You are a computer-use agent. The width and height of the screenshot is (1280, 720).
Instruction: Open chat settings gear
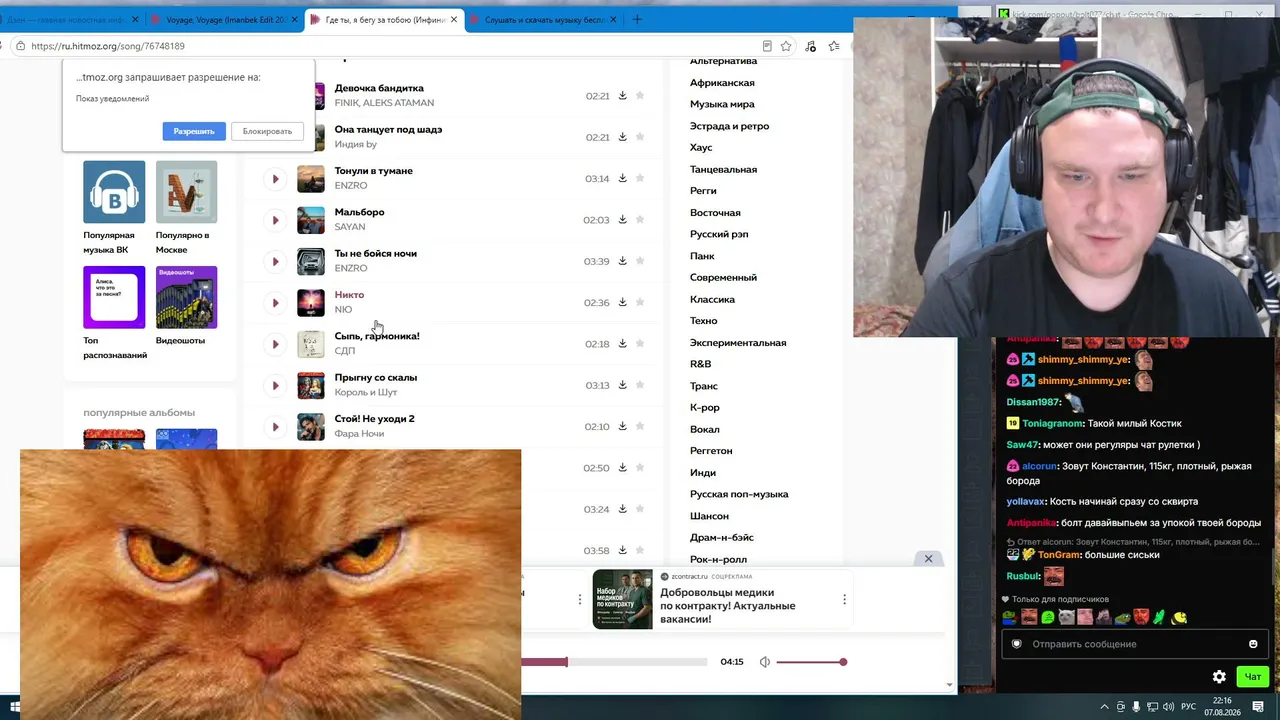(x=1219, y=677)
